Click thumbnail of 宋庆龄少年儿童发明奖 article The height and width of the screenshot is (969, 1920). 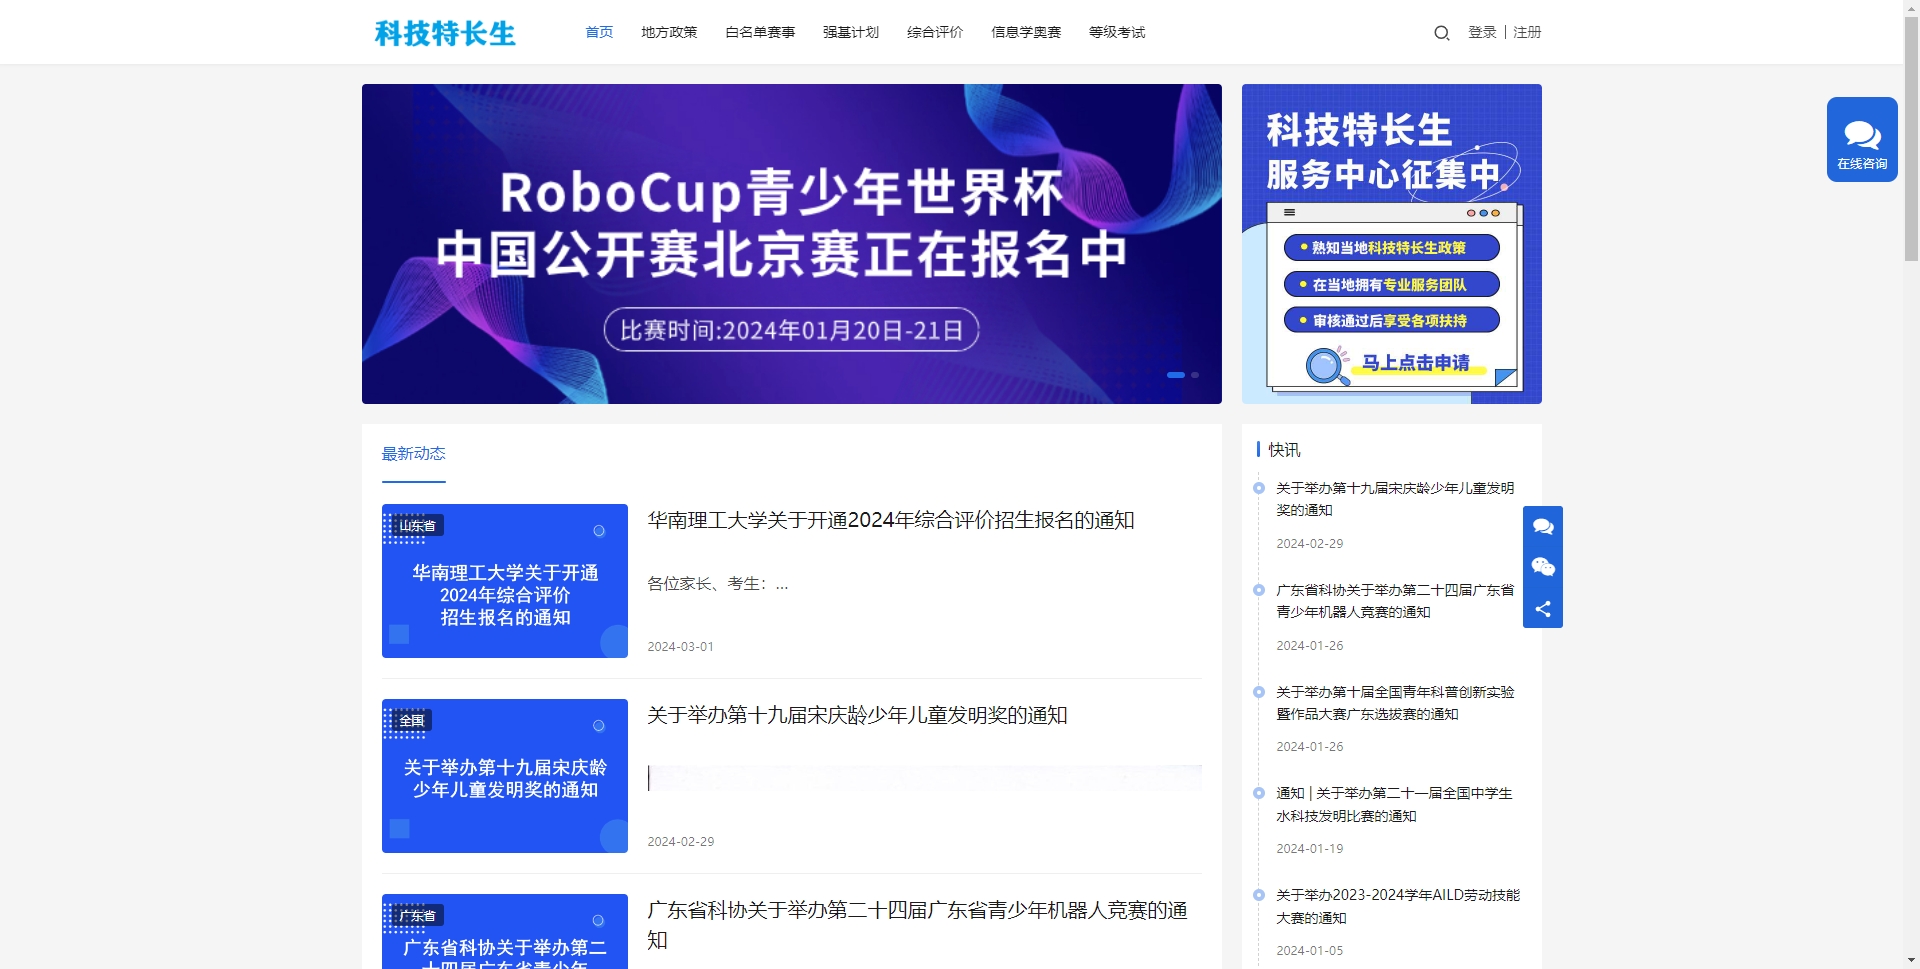[504, 776]
